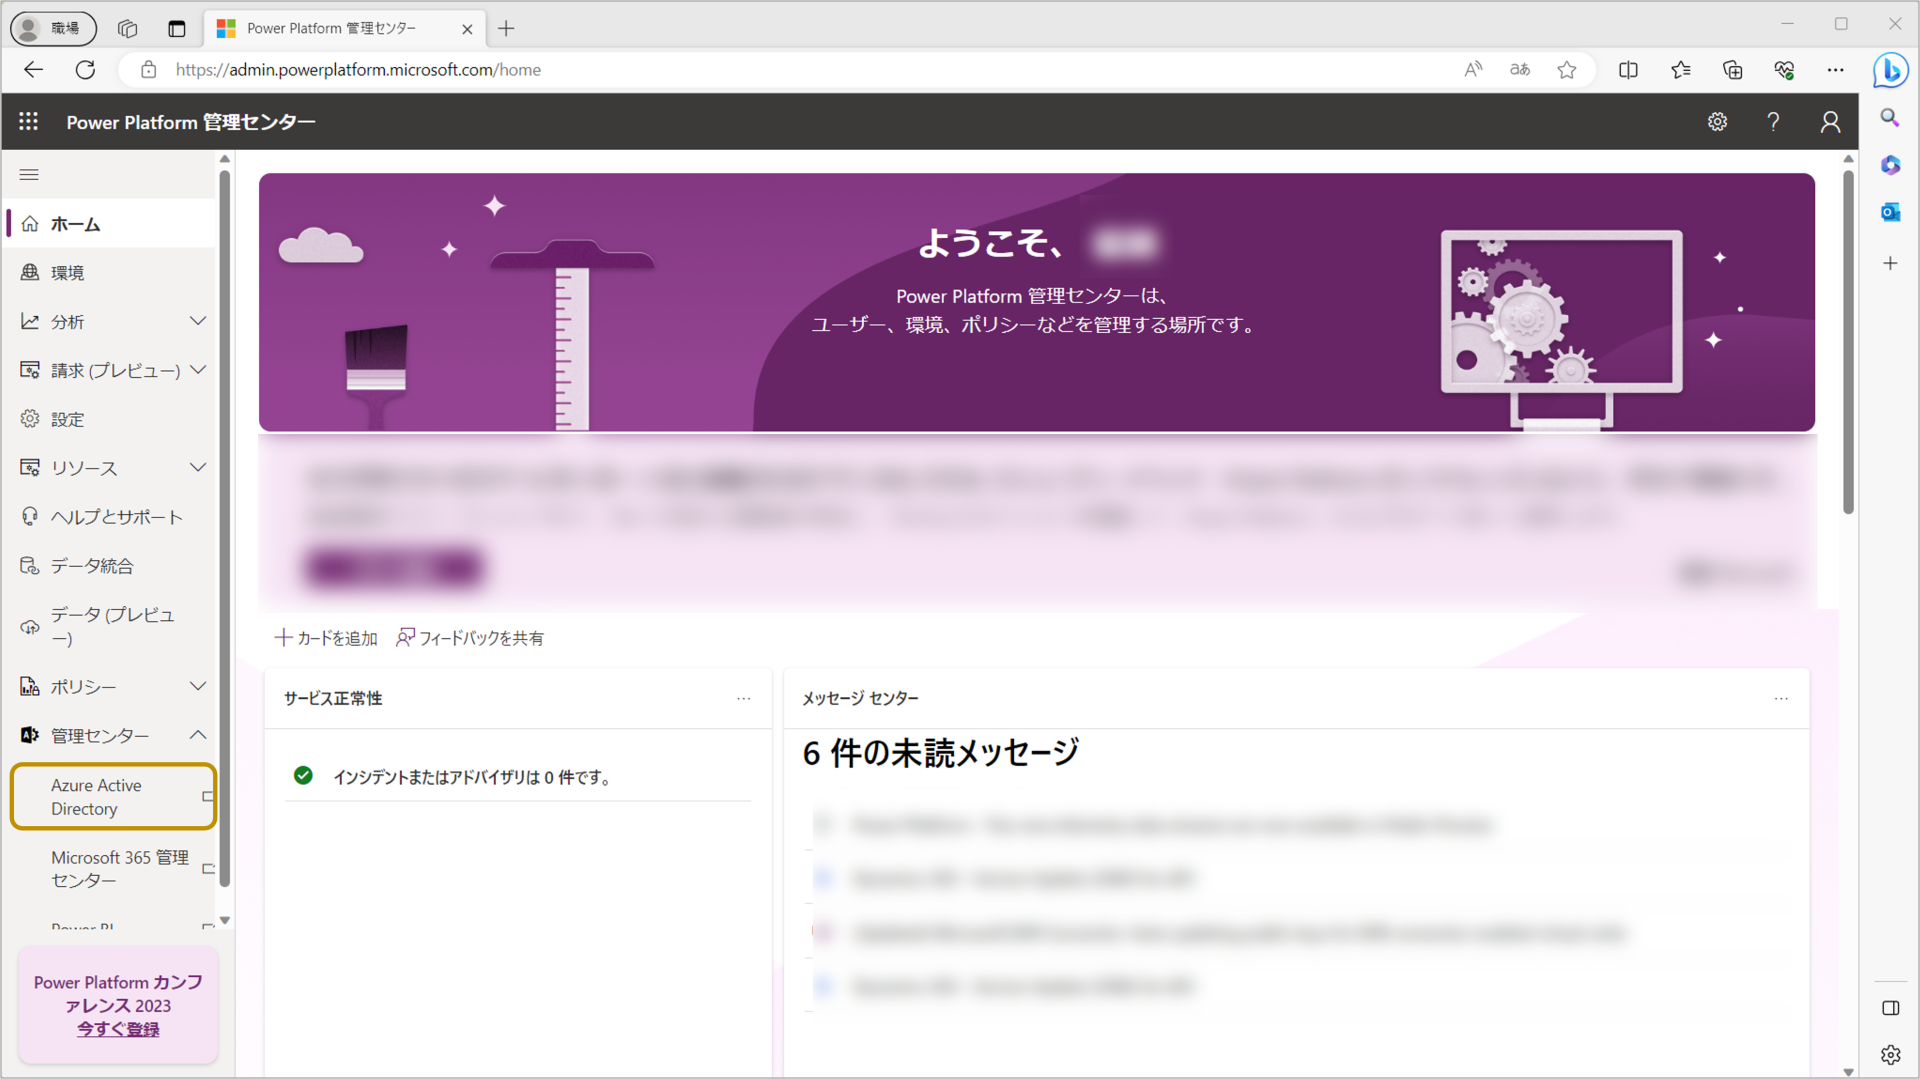The image size is (1920, 1079).
Task: Open サービス正常性 card options ellipsis
Action: click(x=743, y=698)
